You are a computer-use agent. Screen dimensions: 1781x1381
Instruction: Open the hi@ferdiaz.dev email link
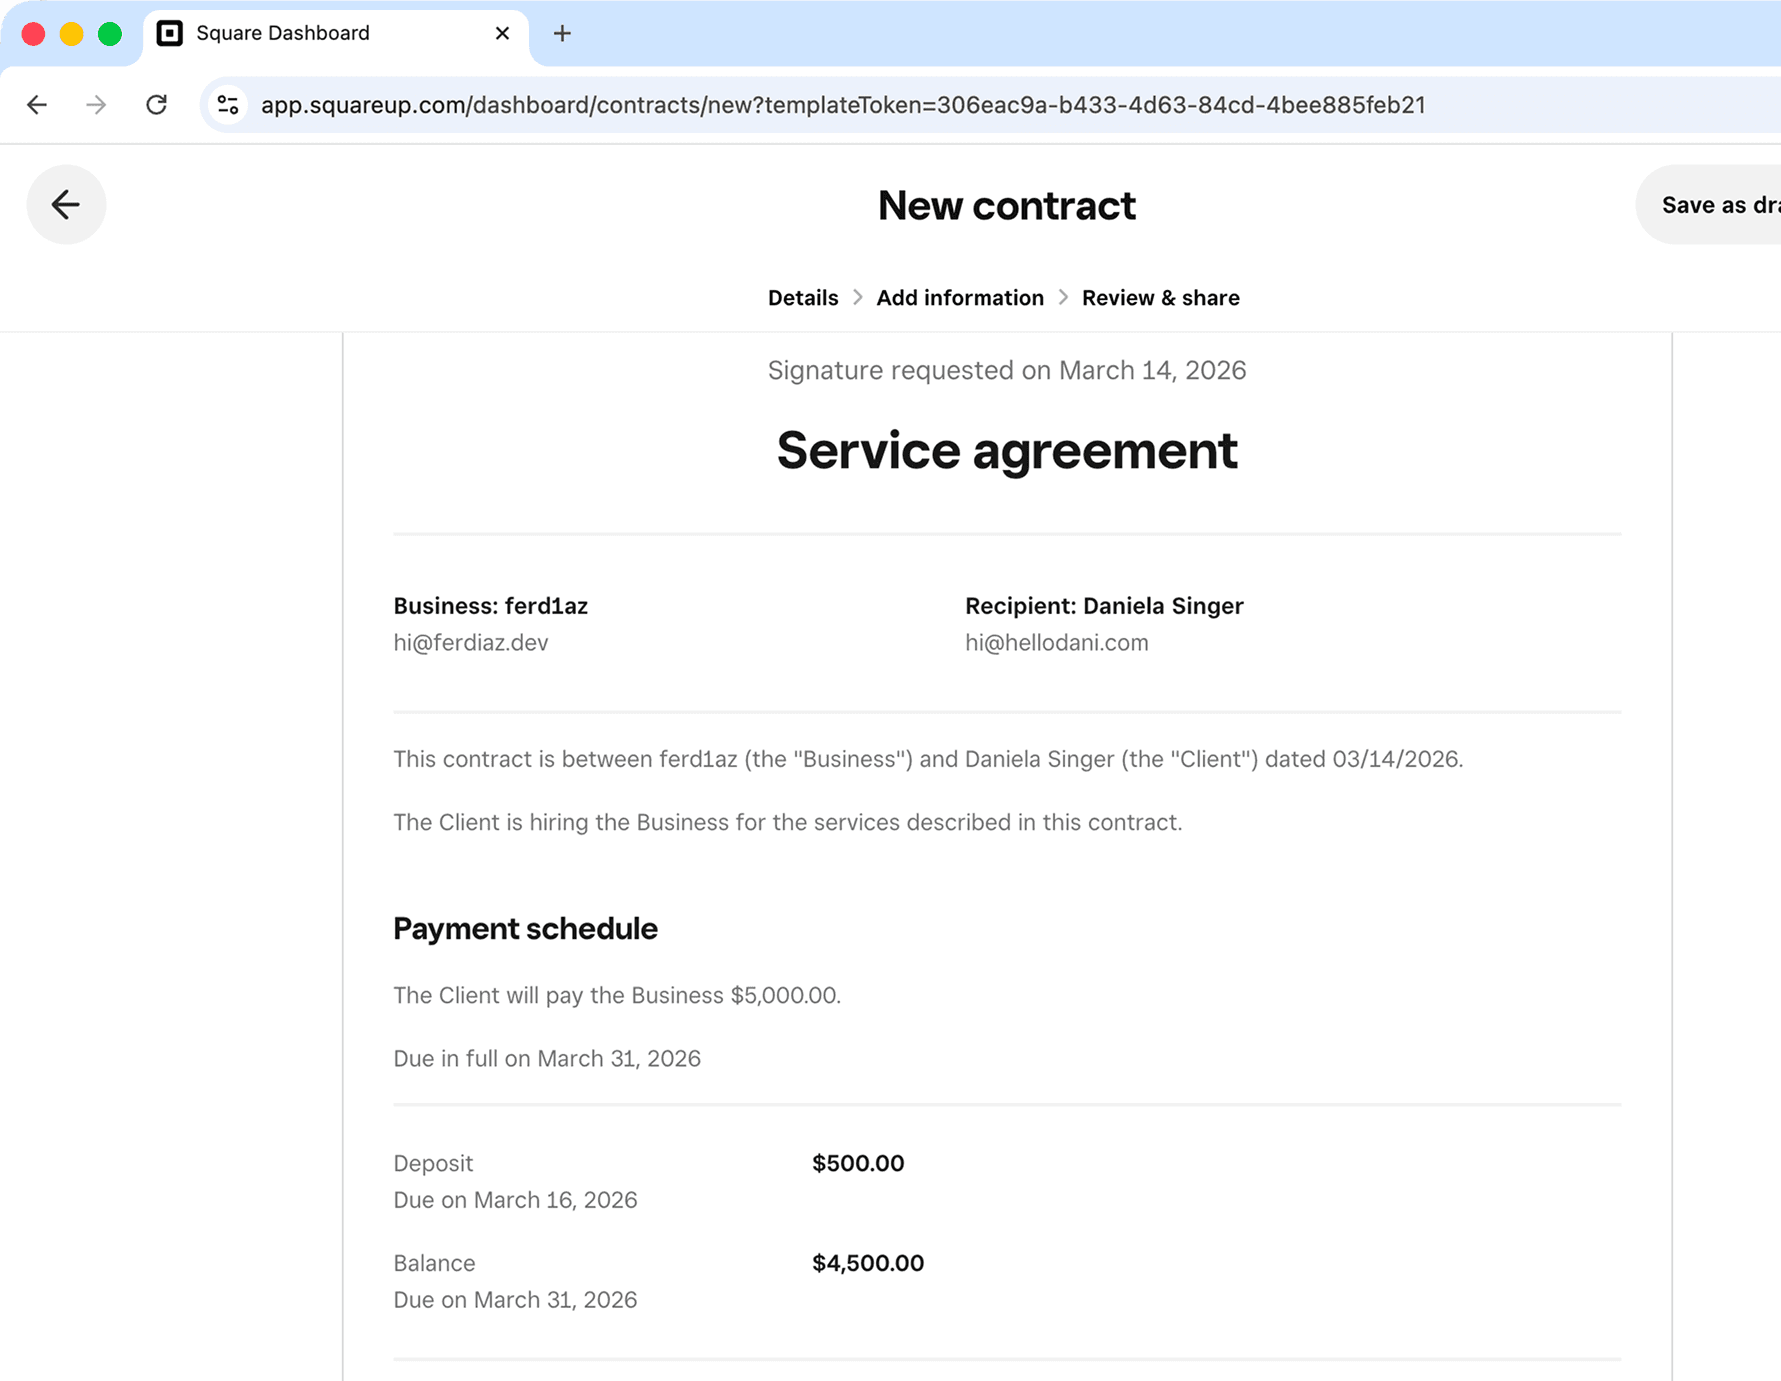470,642
